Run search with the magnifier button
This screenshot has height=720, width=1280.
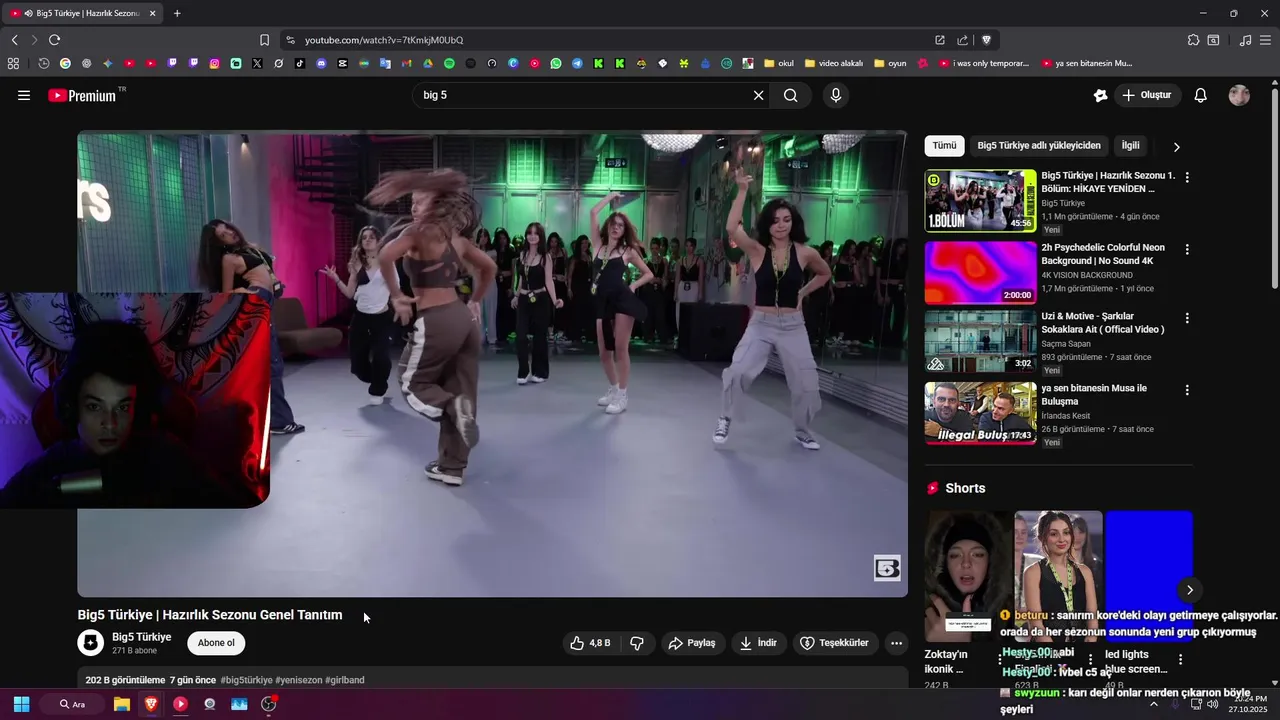pos(791,95)
